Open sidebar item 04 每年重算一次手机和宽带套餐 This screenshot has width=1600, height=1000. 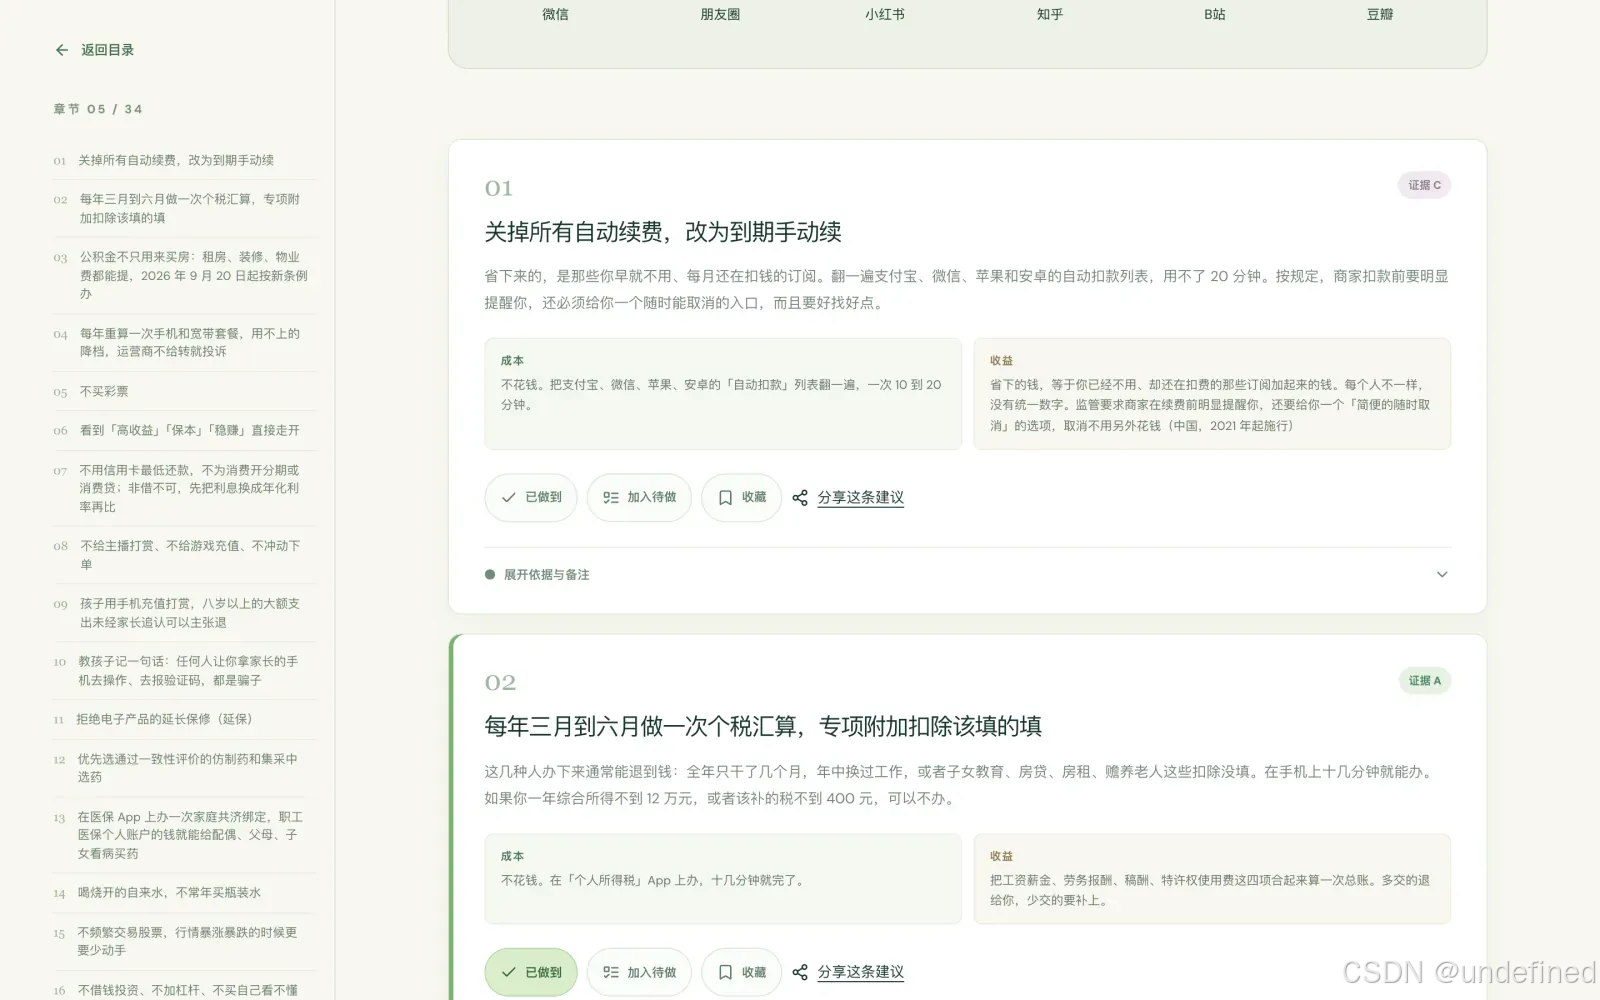click(x=184, y=342)
